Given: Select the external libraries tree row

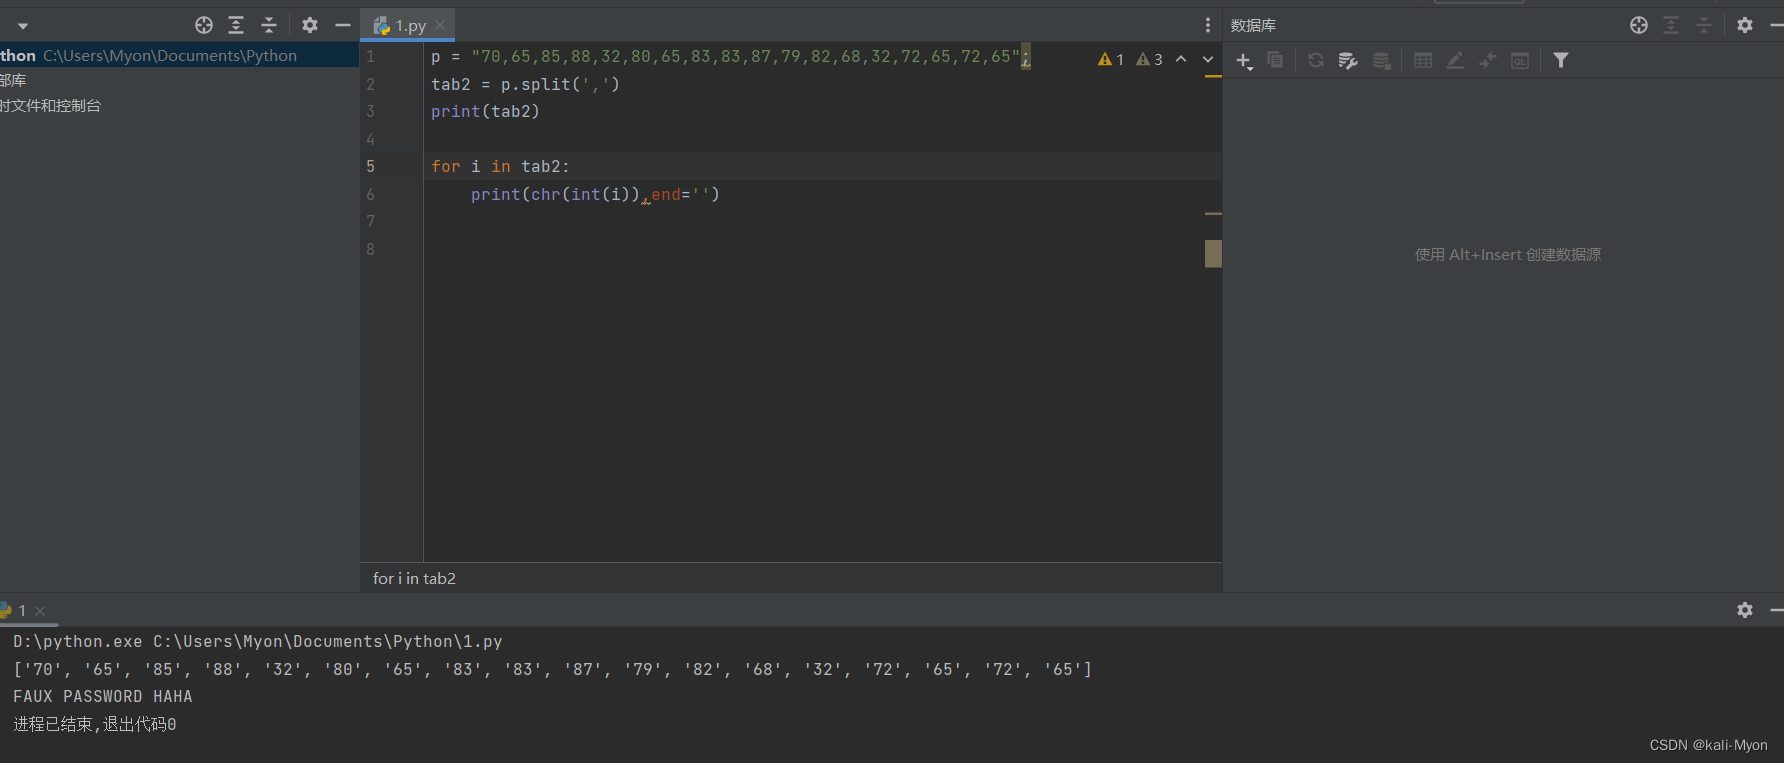Looking at the screenshot, I should tap(179, 80).
